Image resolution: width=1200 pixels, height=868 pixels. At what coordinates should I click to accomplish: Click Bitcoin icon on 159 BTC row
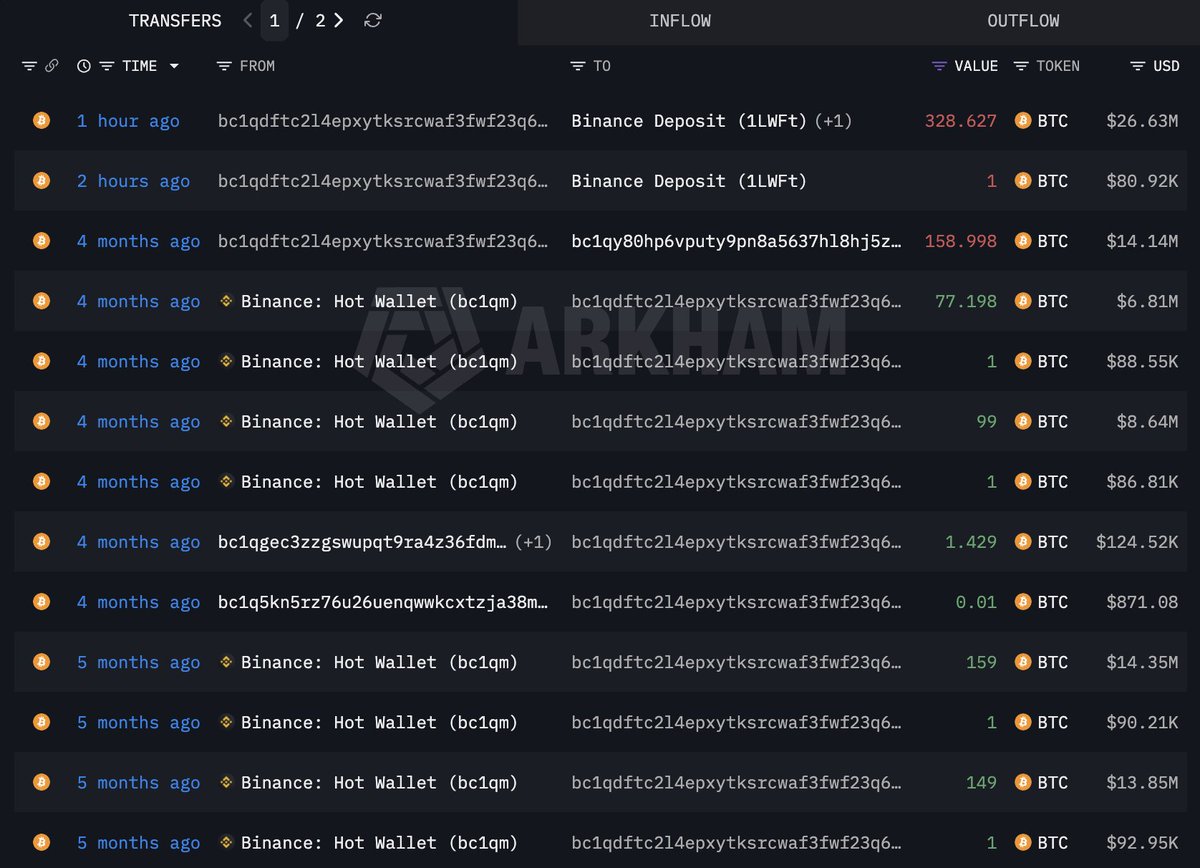[x=41, y=661]
